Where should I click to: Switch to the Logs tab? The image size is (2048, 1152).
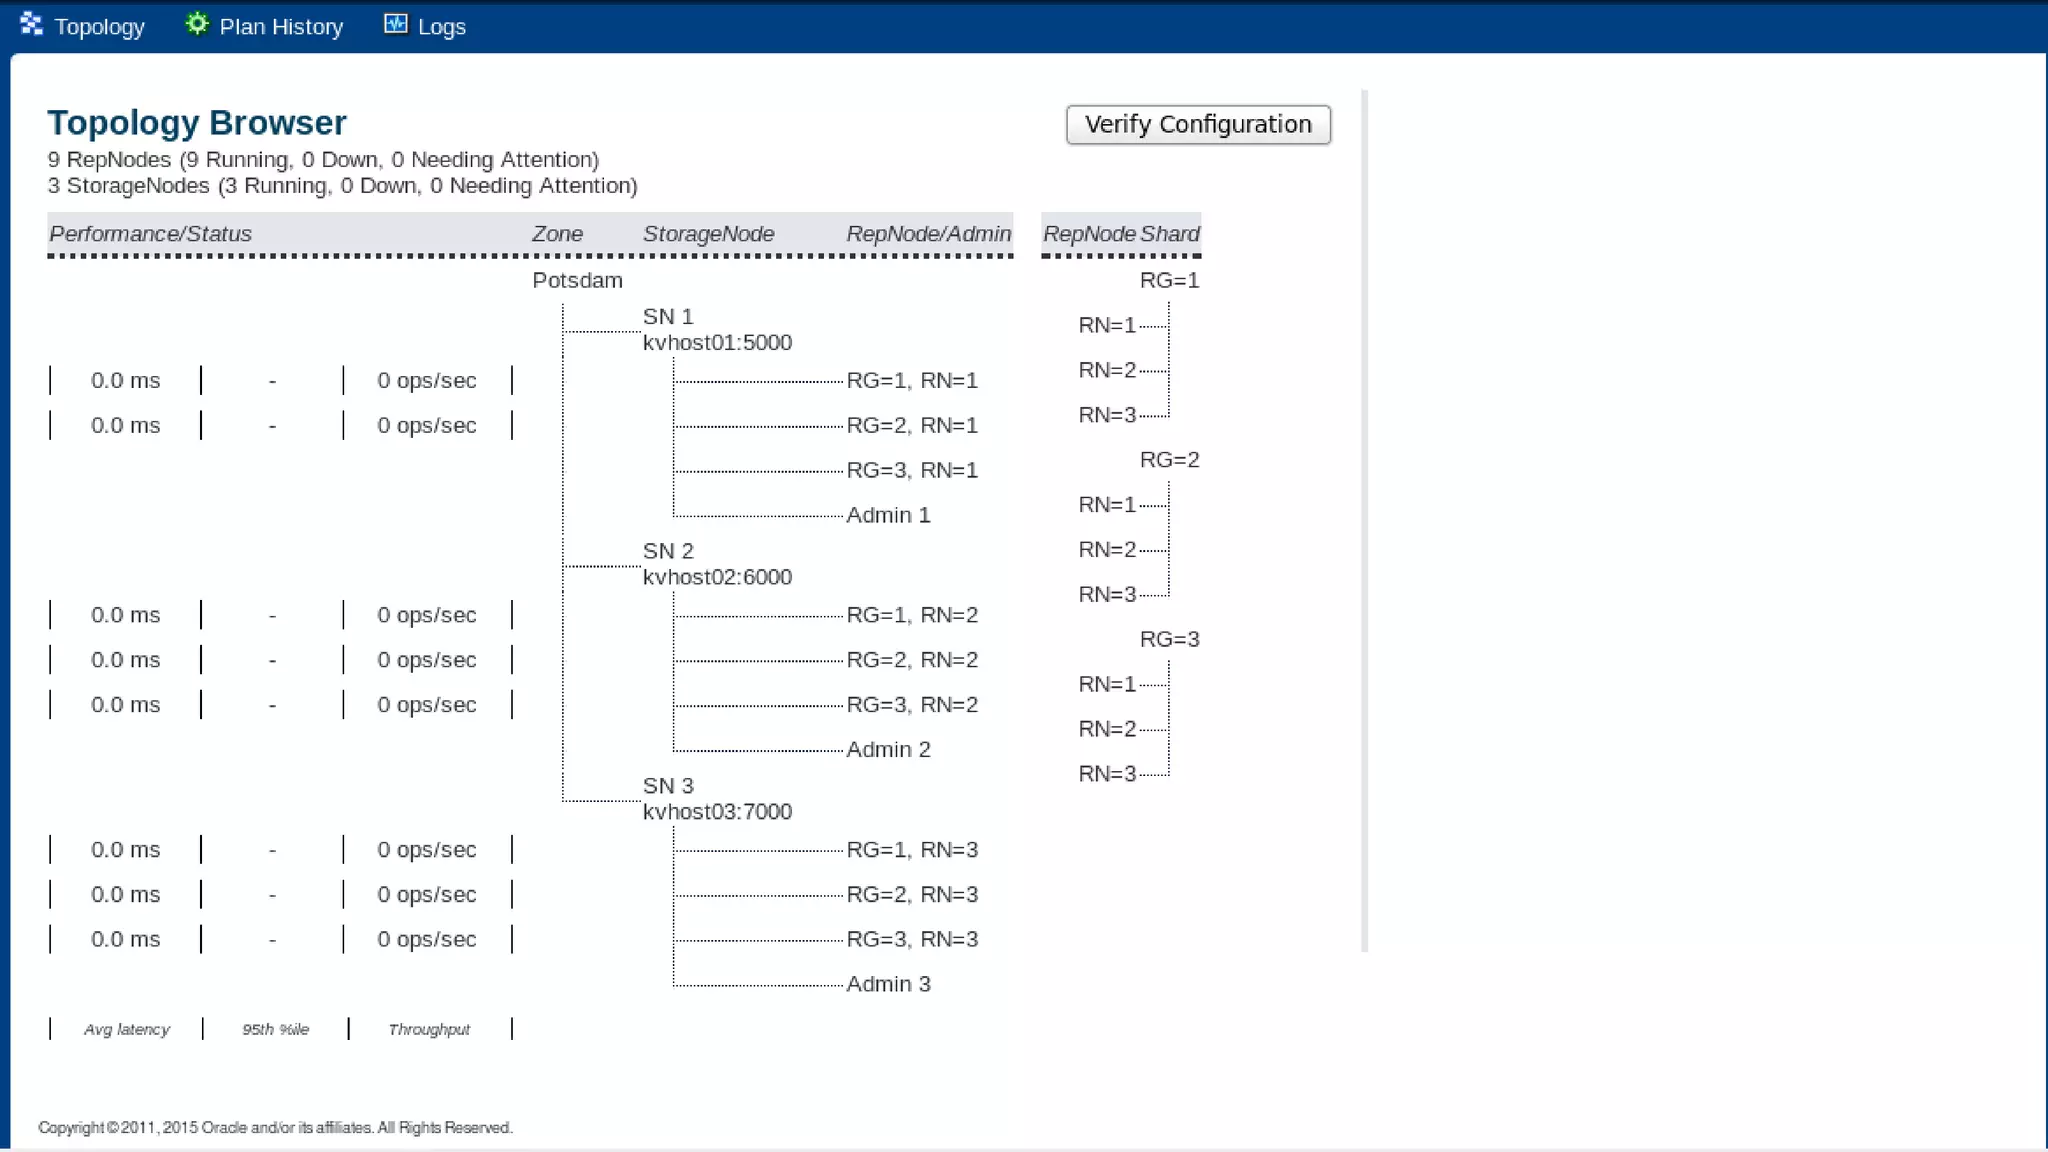pos(441,27)
